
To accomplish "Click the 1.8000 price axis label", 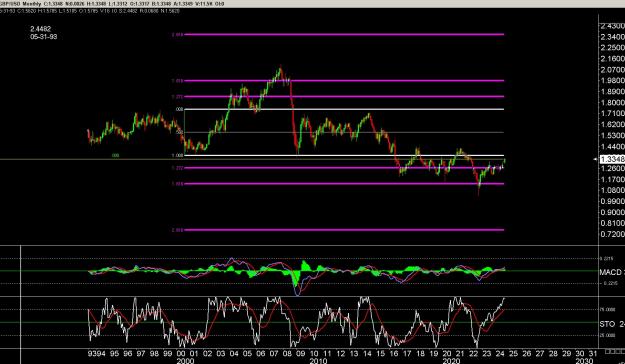I will click(x=613, y=102).
